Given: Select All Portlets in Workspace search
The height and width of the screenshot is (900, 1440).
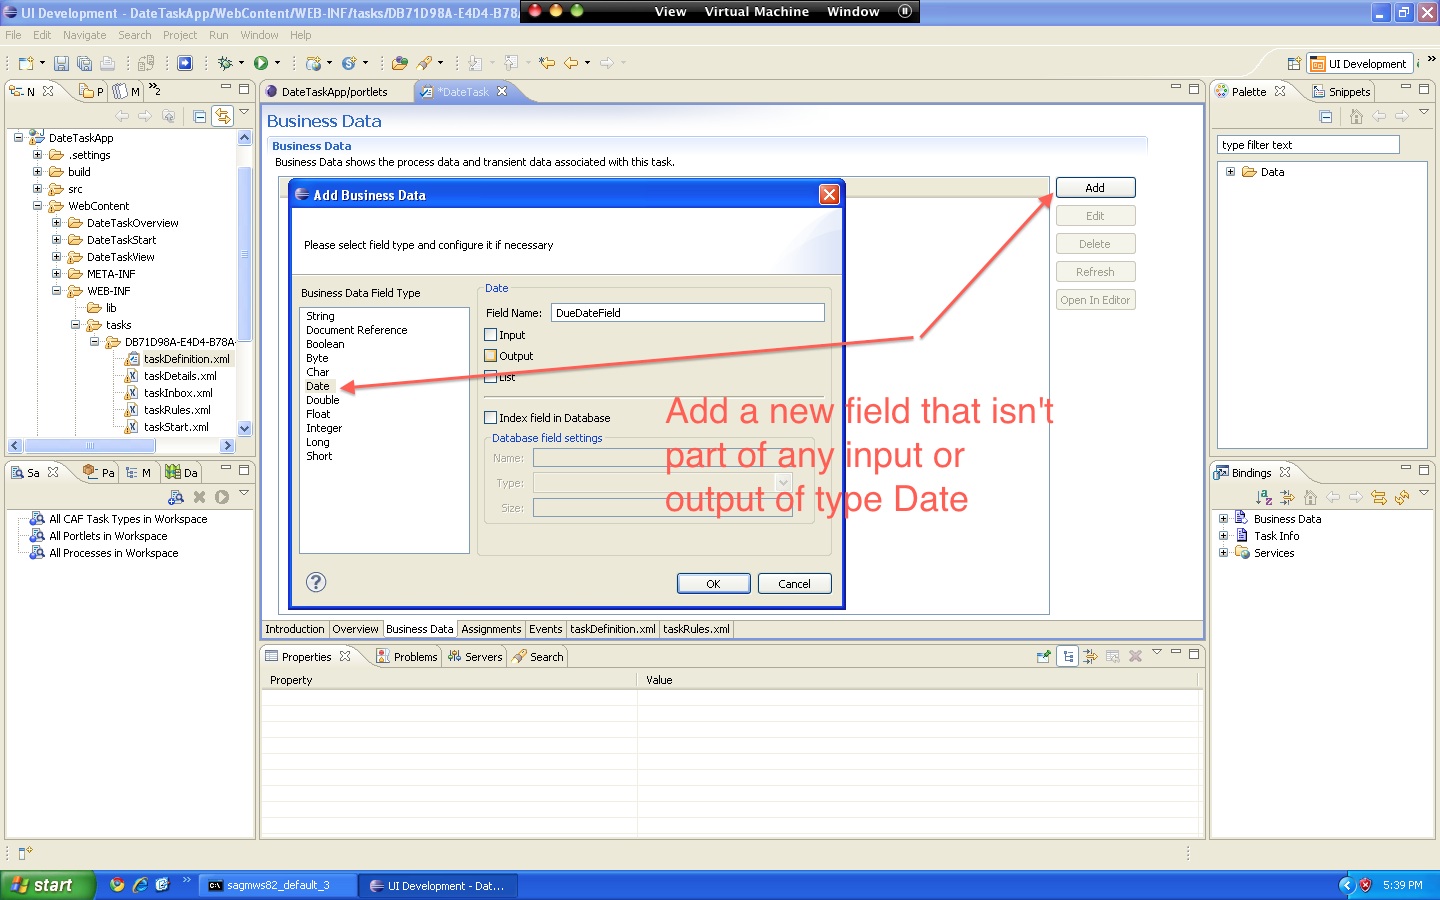Looking at the screenshot, I should [x=108, y=536].
